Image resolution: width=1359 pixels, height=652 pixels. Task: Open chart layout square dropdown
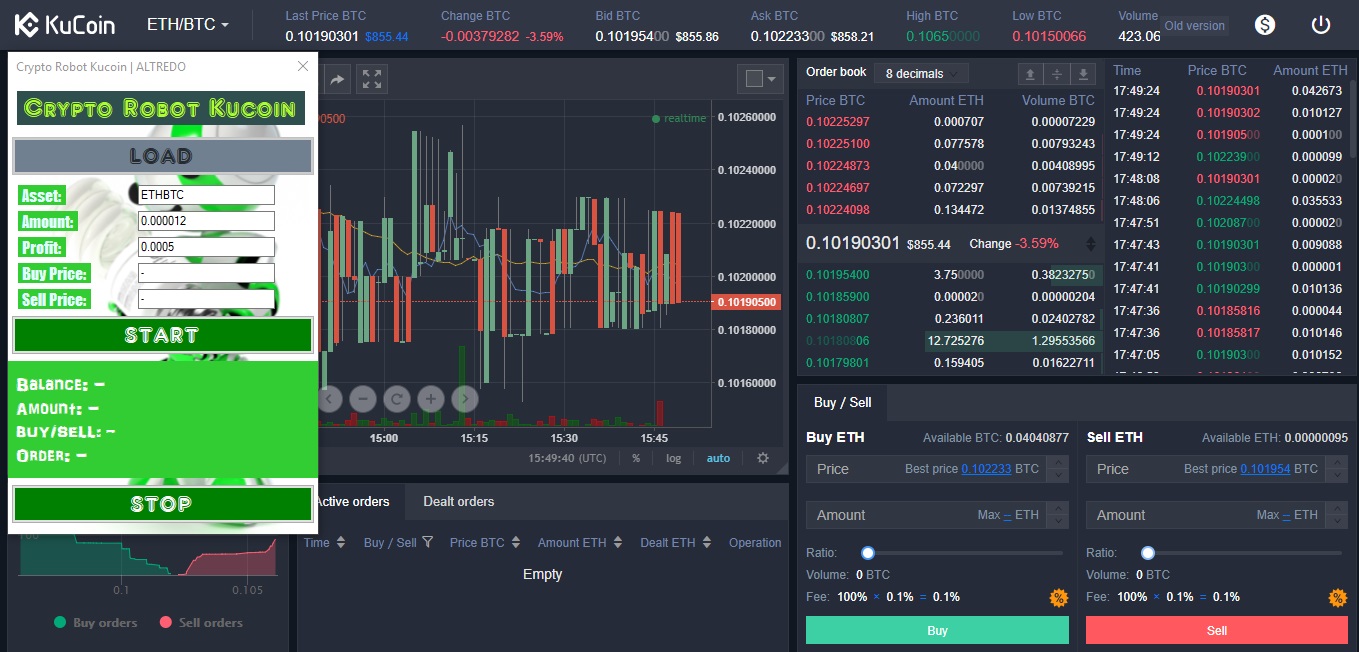click(762, 79)
